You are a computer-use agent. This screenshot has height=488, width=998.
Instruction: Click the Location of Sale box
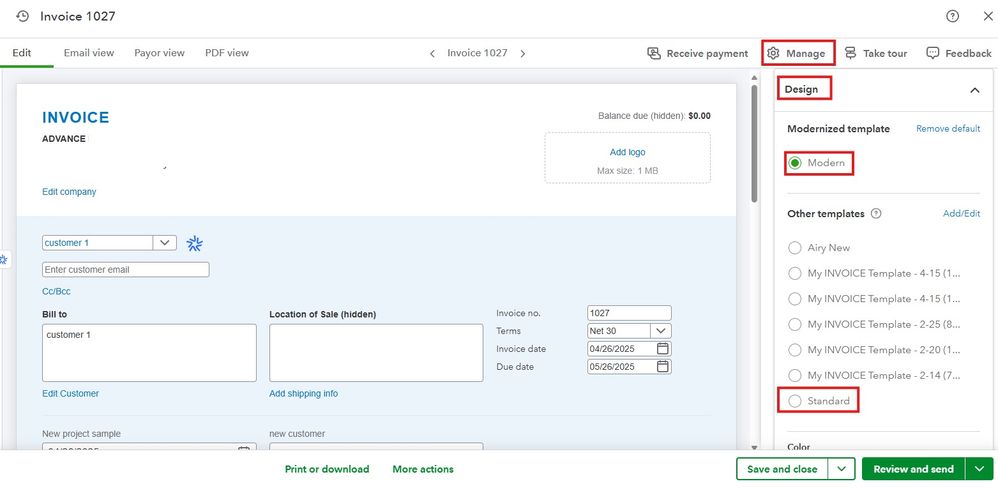(x=376, y=353)
